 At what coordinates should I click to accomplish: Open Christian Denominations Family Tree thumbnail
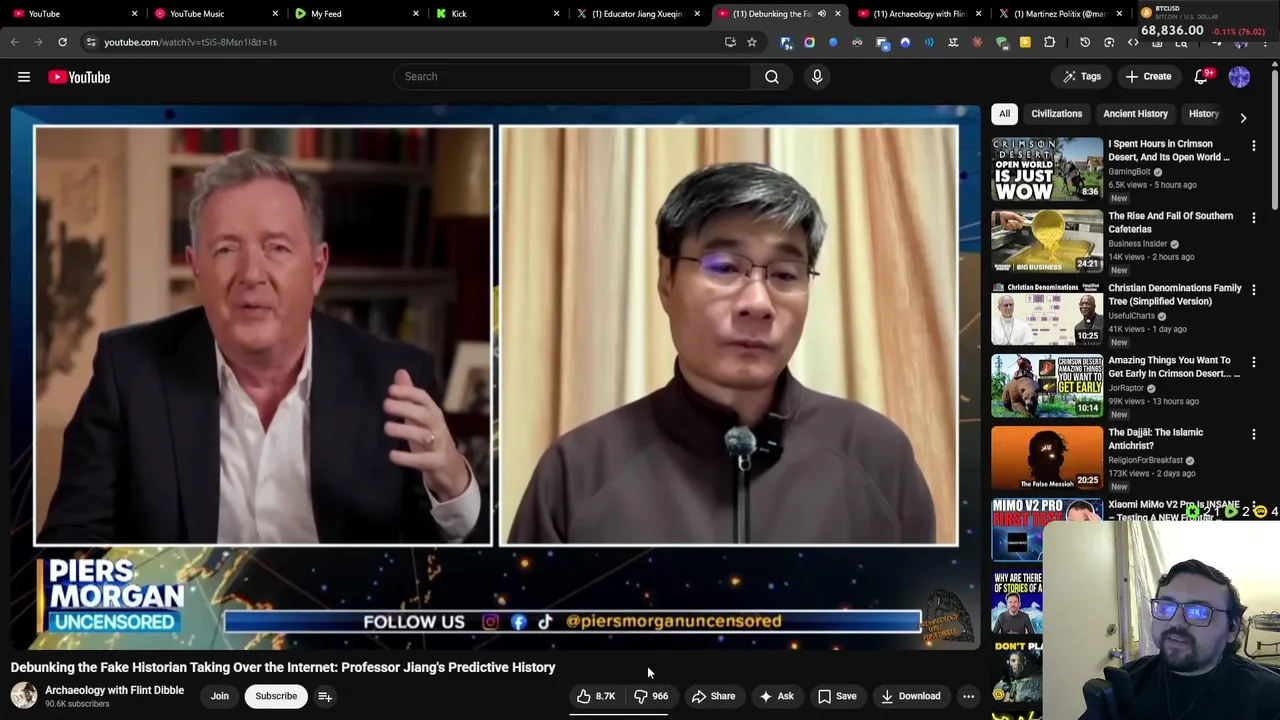[x=1047, y=313]
